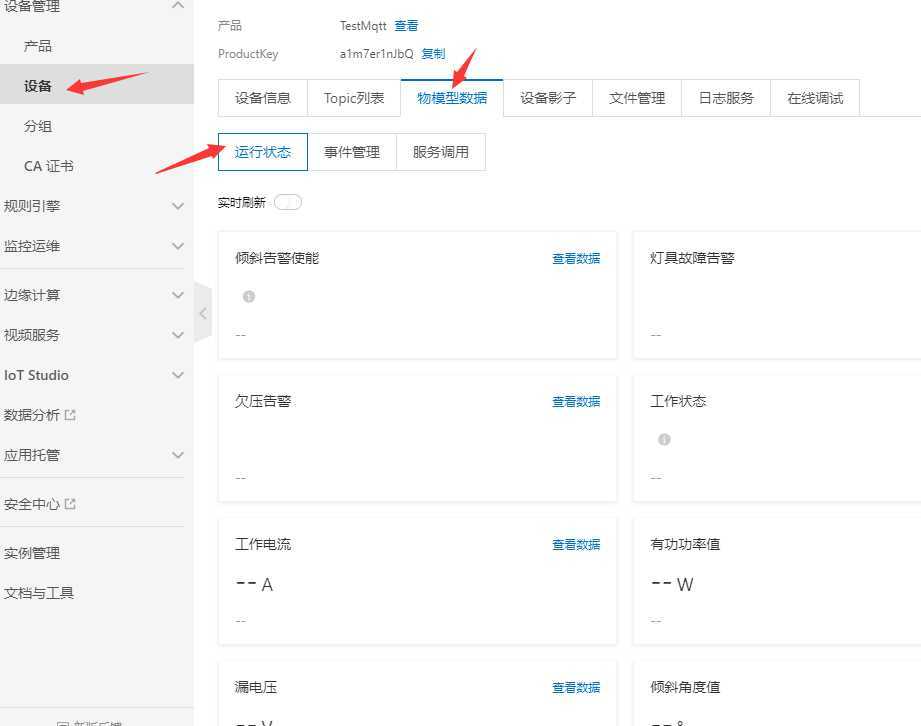Open the 日志服务 tab
This screenshot has height=726, width=921.
click(x=726, y=98)
